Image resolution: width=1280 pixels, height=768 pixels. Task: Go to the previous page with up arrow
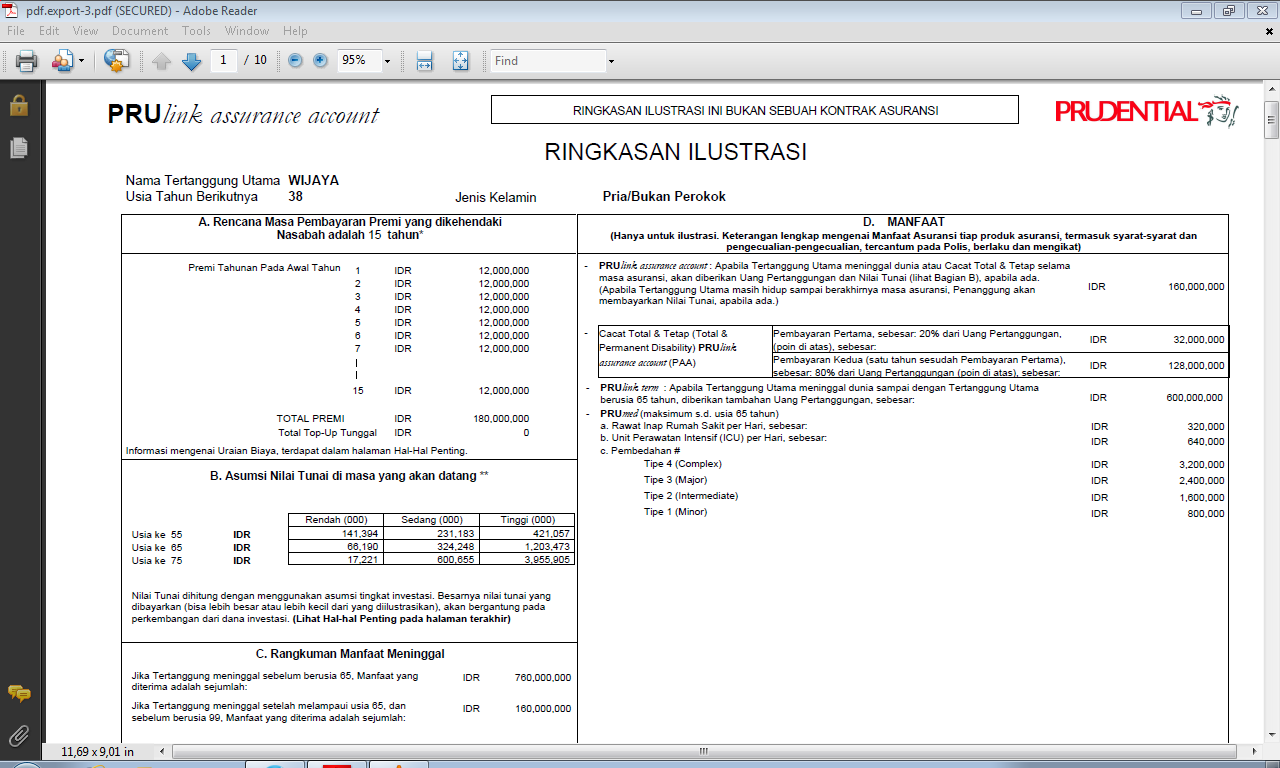pos(162,61)
